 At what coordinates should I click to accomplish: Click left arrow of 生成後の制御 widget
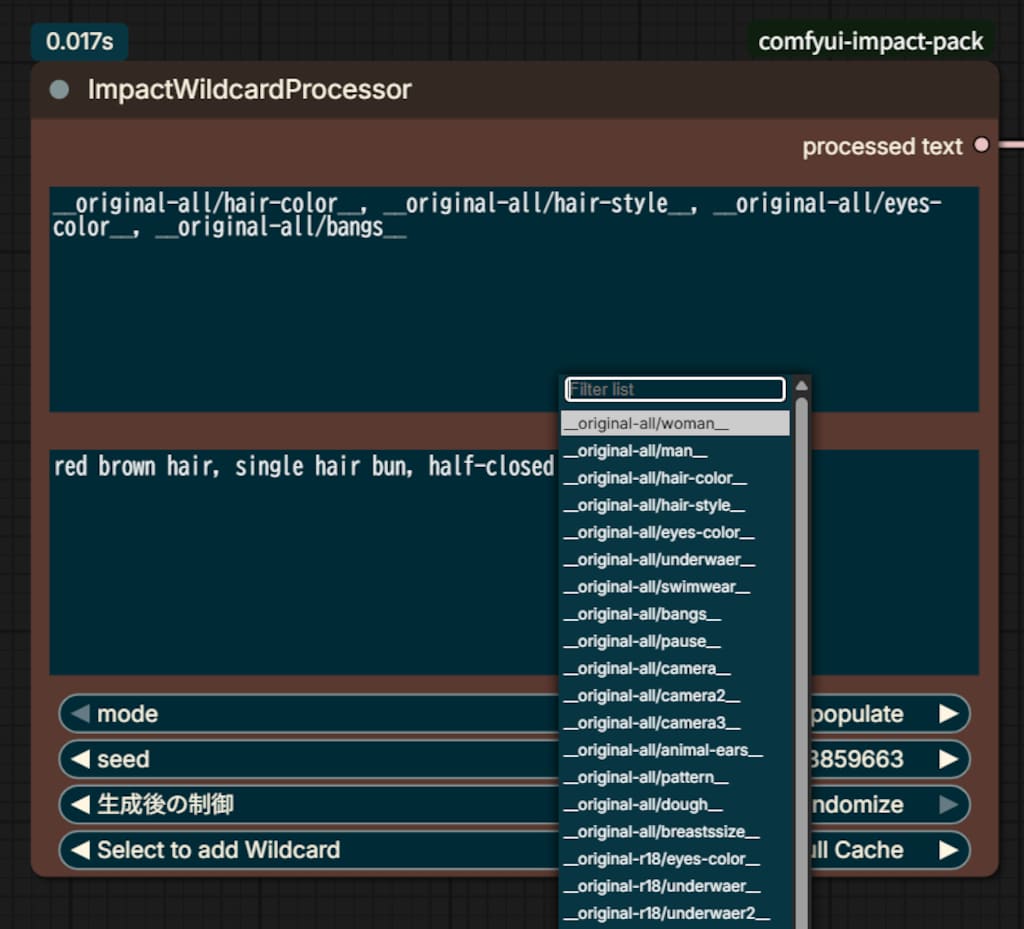click(x=80, y=804)
